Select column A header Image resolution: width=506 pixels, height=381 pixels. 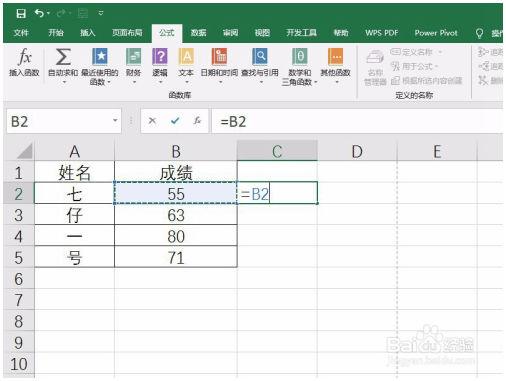click(x=74, y=151)
